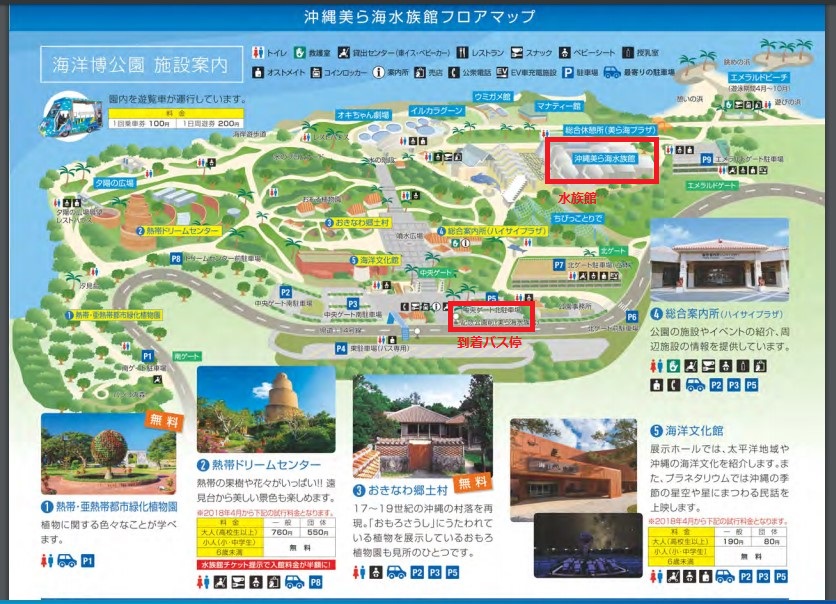Select the P6 marker near 北ゲート前駐車場

point(632,316)
